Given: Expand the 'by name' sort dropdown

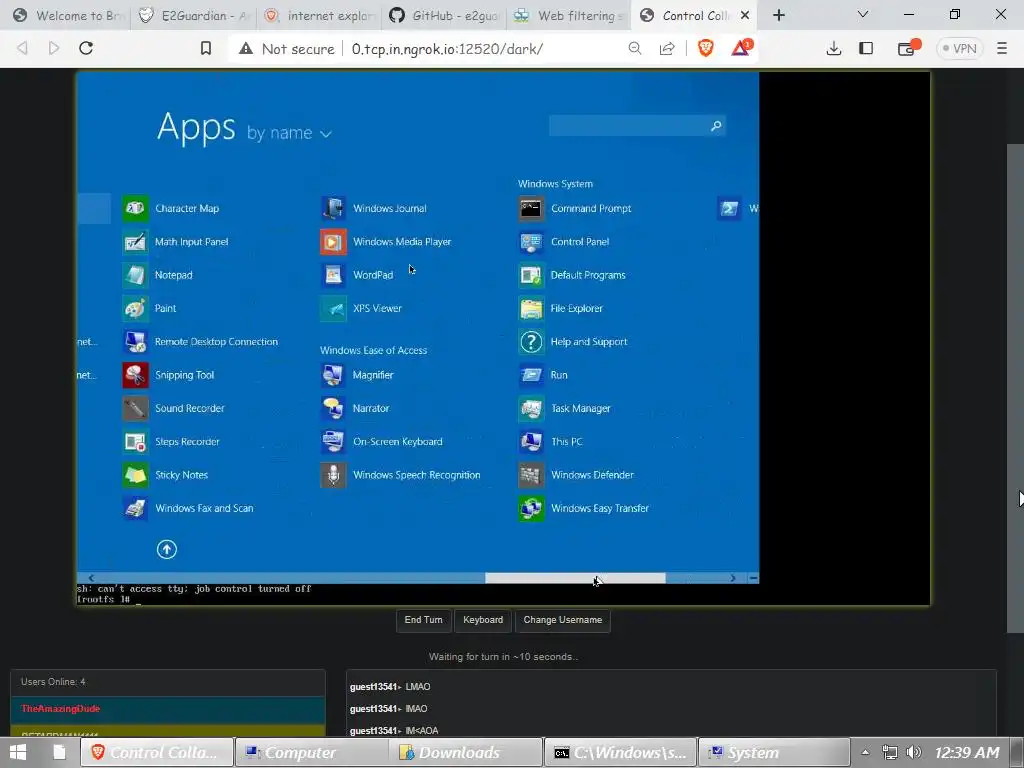Looking at the screenshot, I should [289, 133].
